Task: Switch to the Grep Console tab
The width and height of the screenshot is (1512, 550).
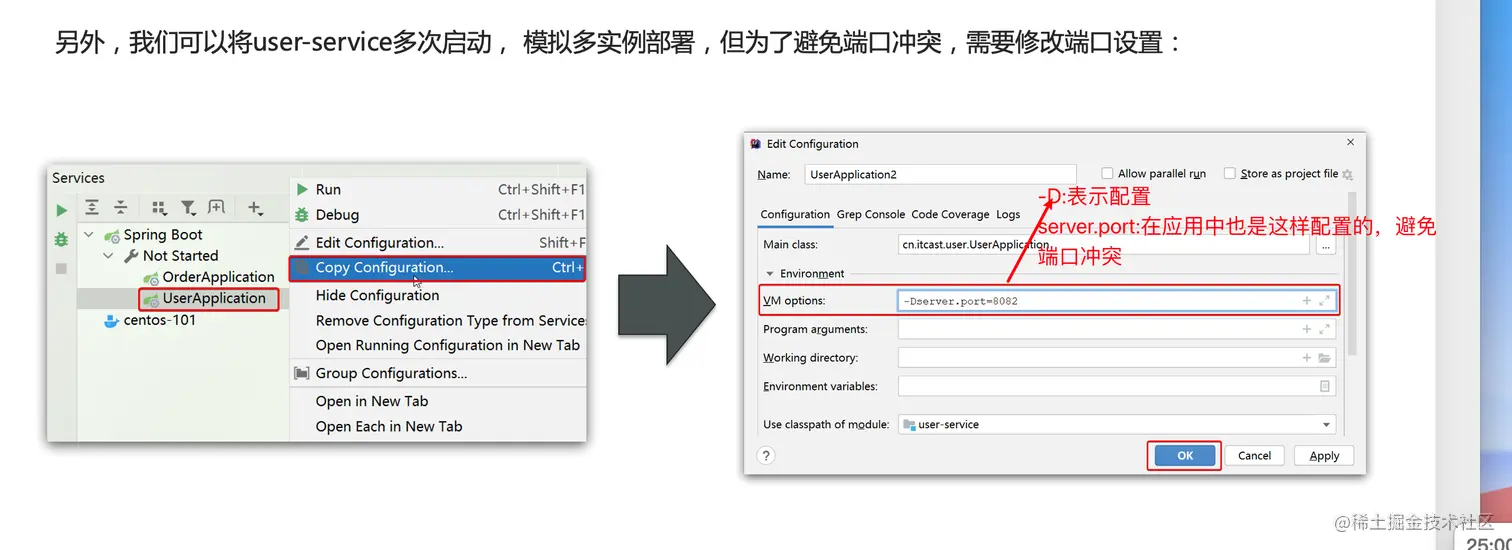Action: 871,214
